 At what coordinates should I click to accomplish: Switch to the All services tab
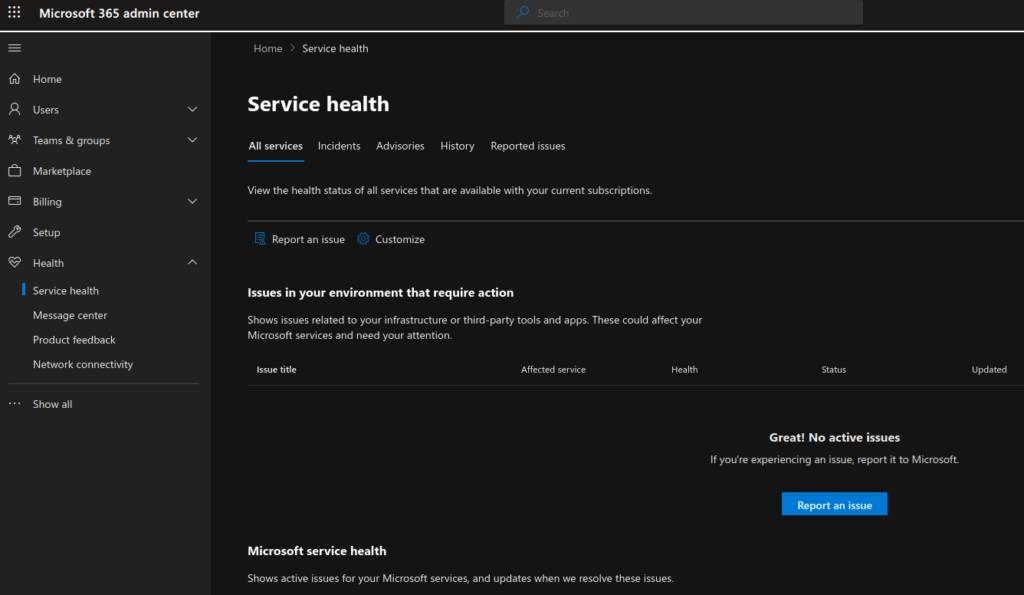tap(276, 146)
